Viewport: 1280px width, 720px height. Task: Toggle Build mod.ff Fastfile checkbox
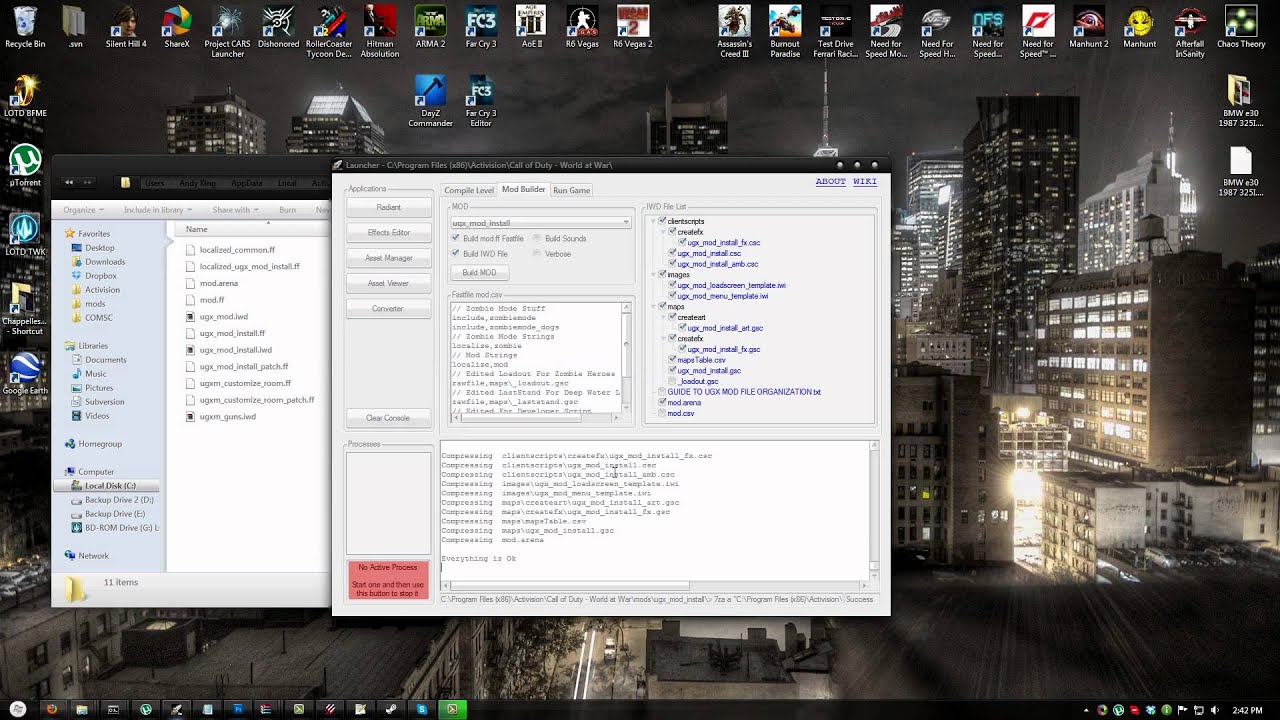[456, 239]
